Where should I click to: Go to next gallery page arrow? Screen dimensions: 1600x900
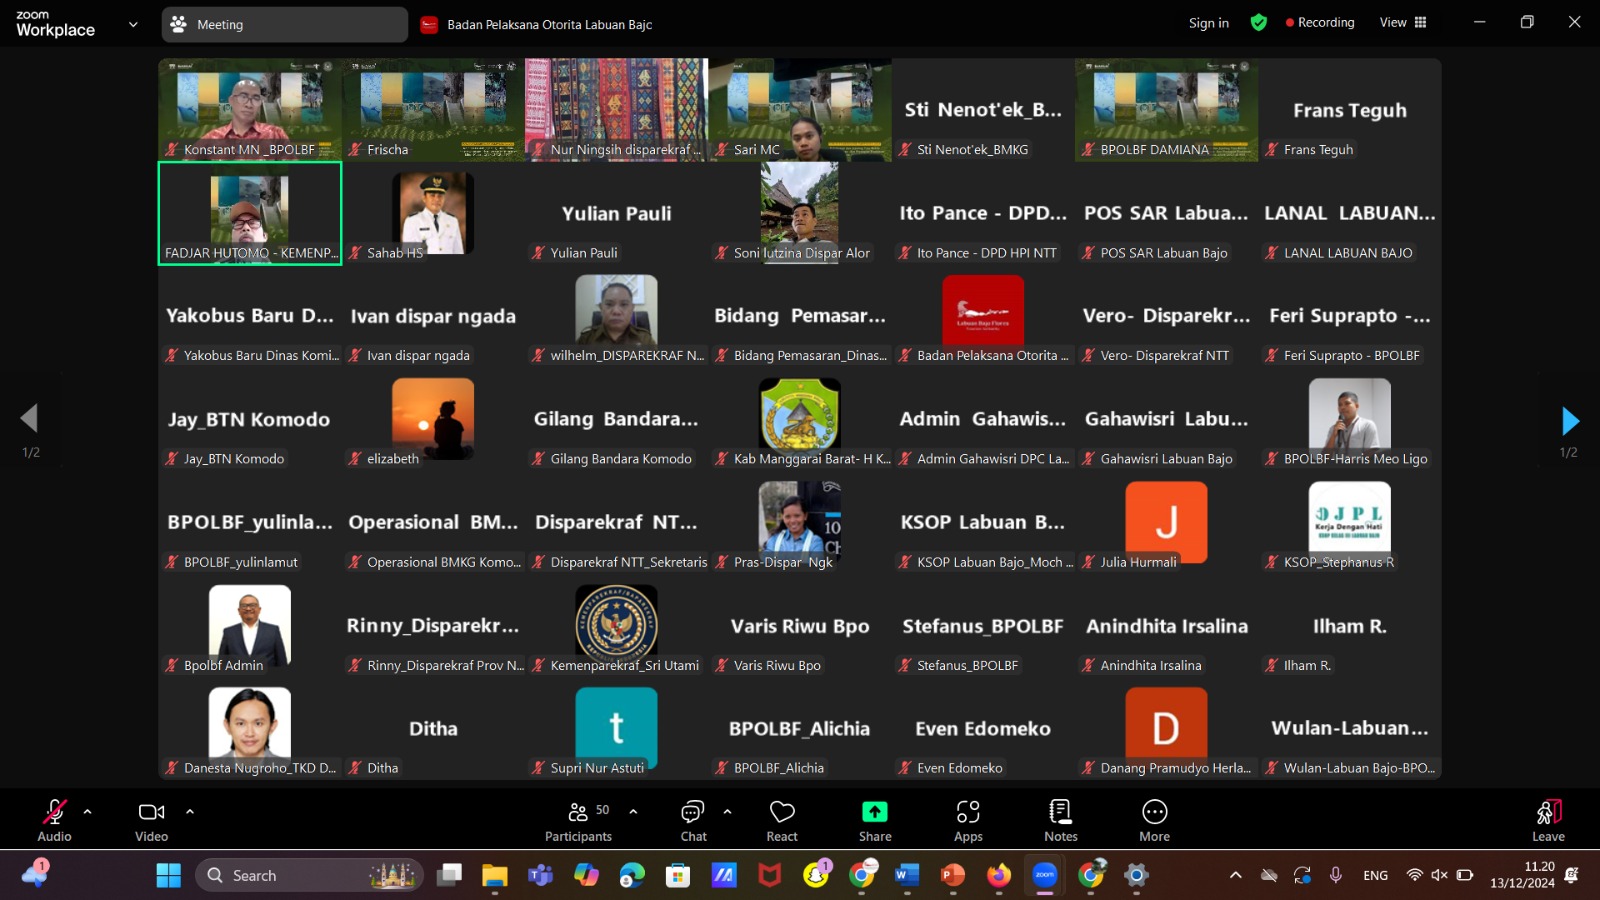(x=1570, y=421)
